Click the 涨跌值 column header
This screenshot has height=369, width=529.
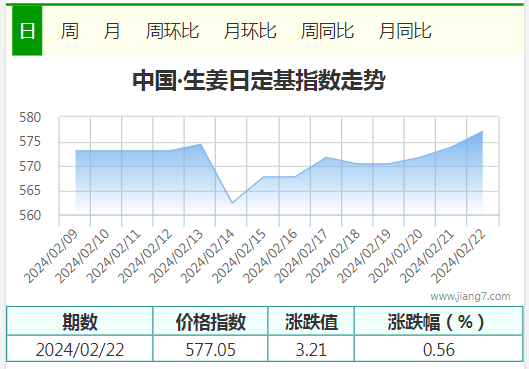[x=311, y=321]
